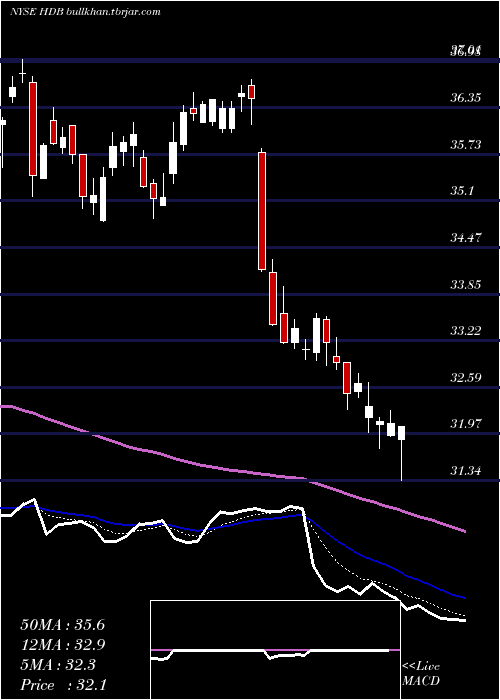This screenshot has width=500, height=700.
Task: Click the large red gap-down candlestick
Action: point(262,211)
